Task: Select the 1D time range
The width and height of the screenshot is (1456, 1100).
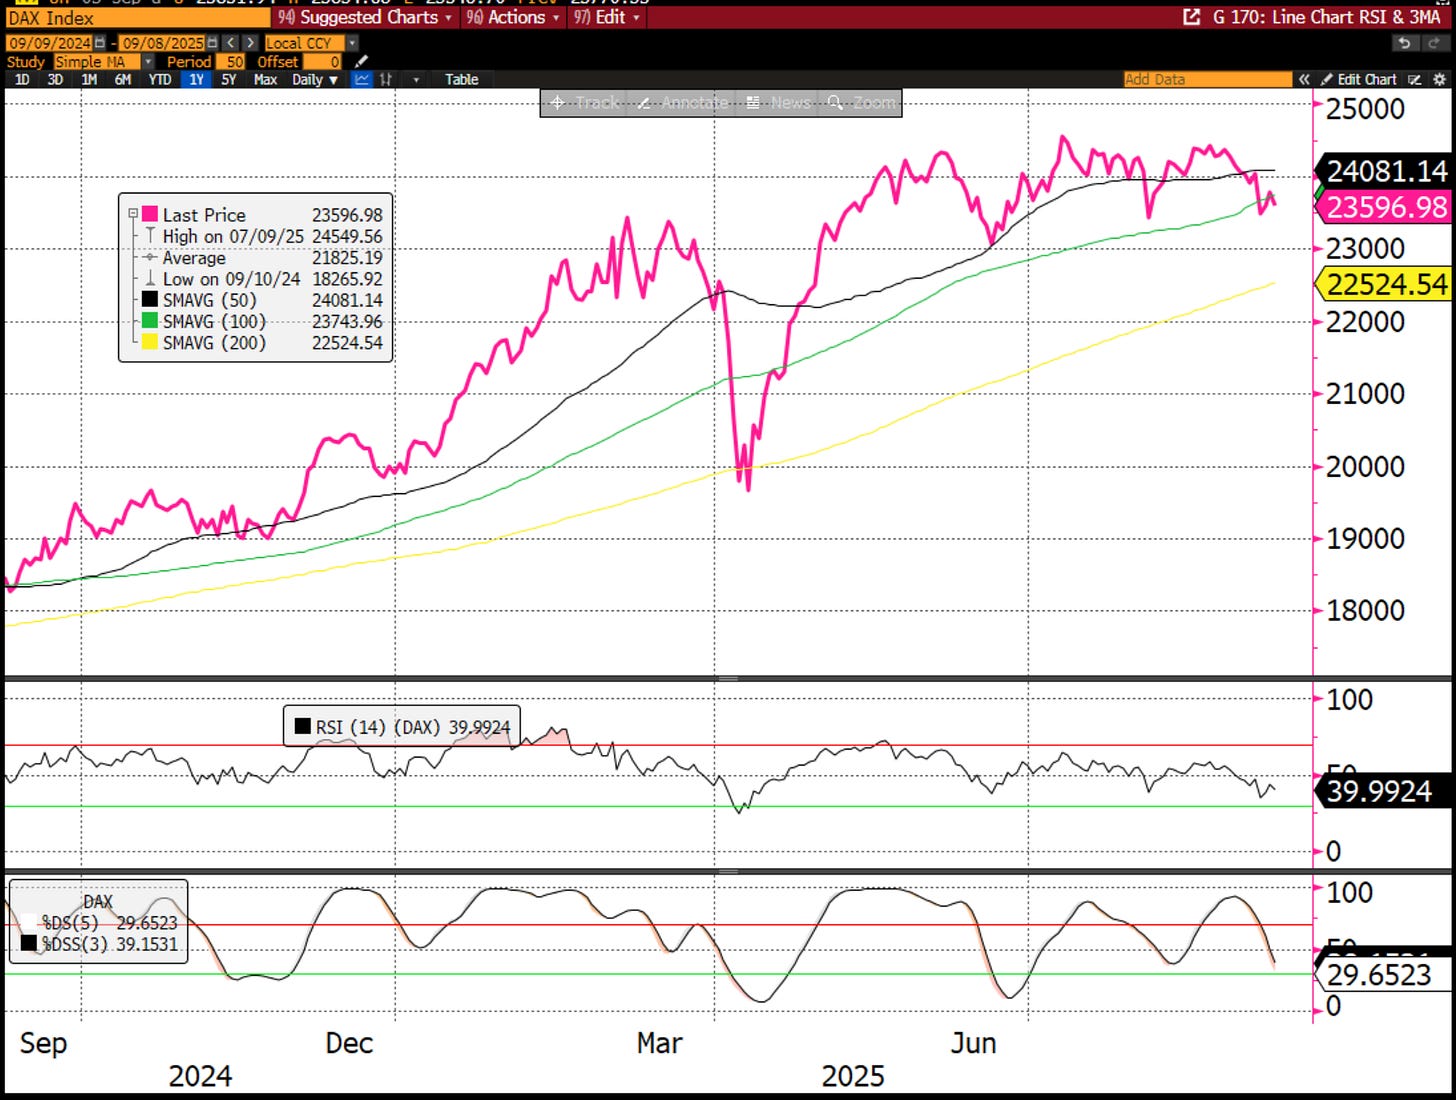Action: pos(22,79)
